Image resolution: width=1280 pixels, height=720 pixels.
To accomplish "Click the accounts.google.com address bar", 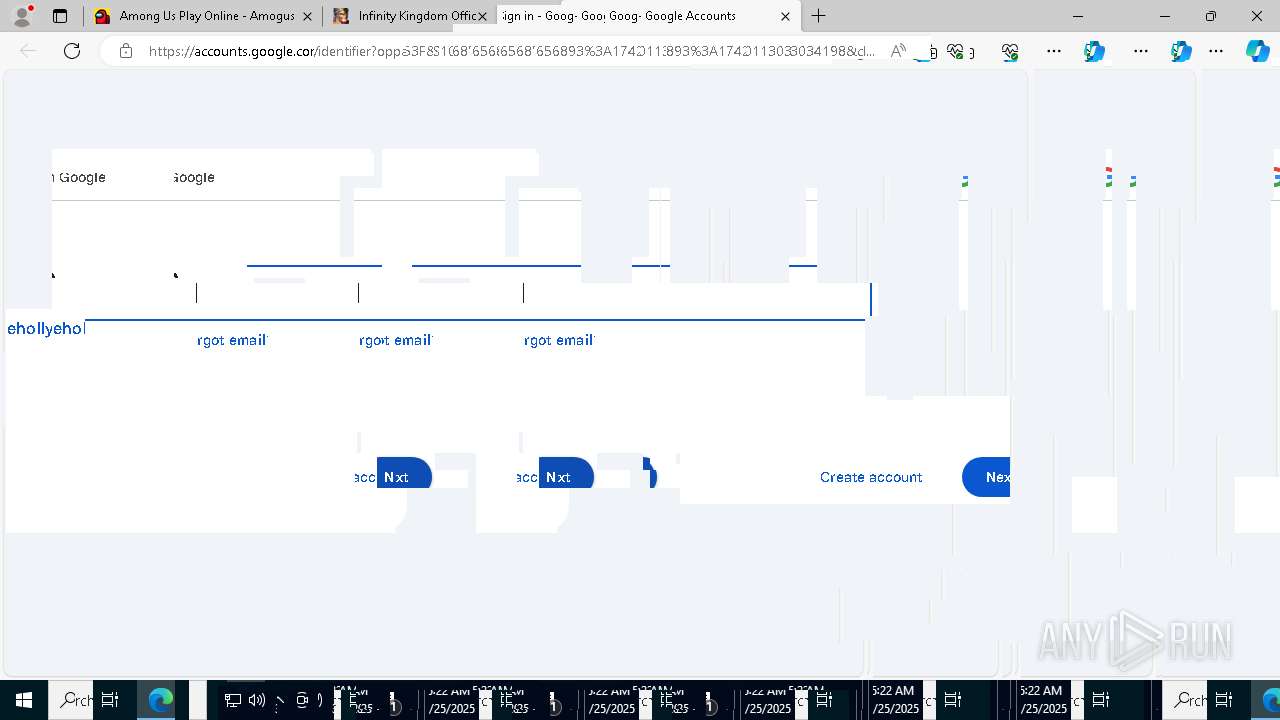I will click(x=510, y=51).
